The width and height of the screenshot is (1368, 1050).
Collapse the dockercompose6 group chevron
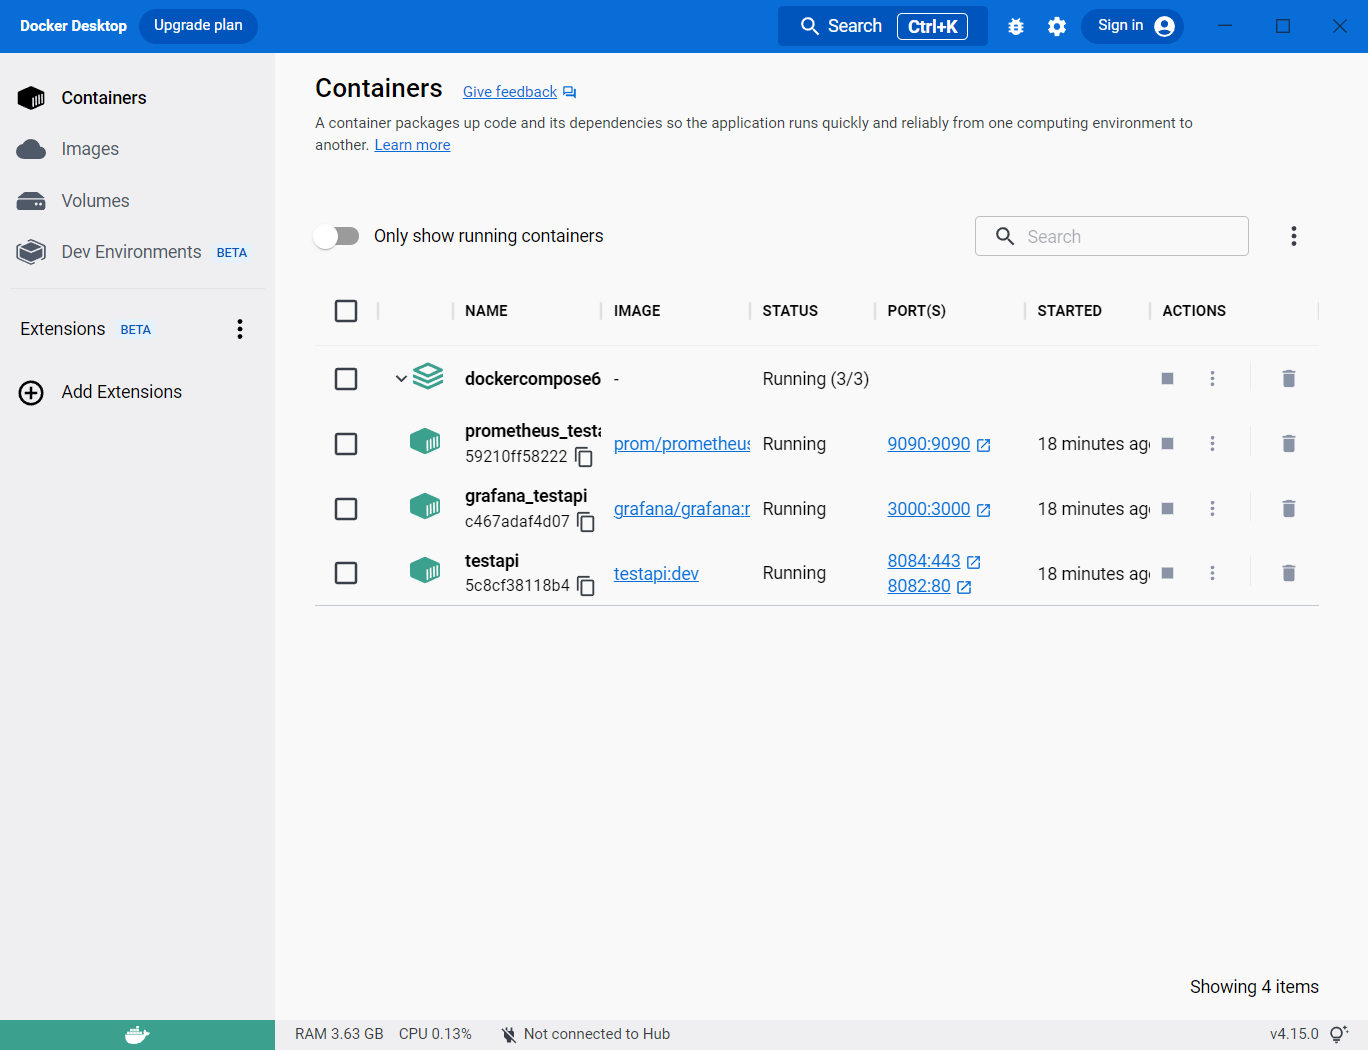click(401, 379)
